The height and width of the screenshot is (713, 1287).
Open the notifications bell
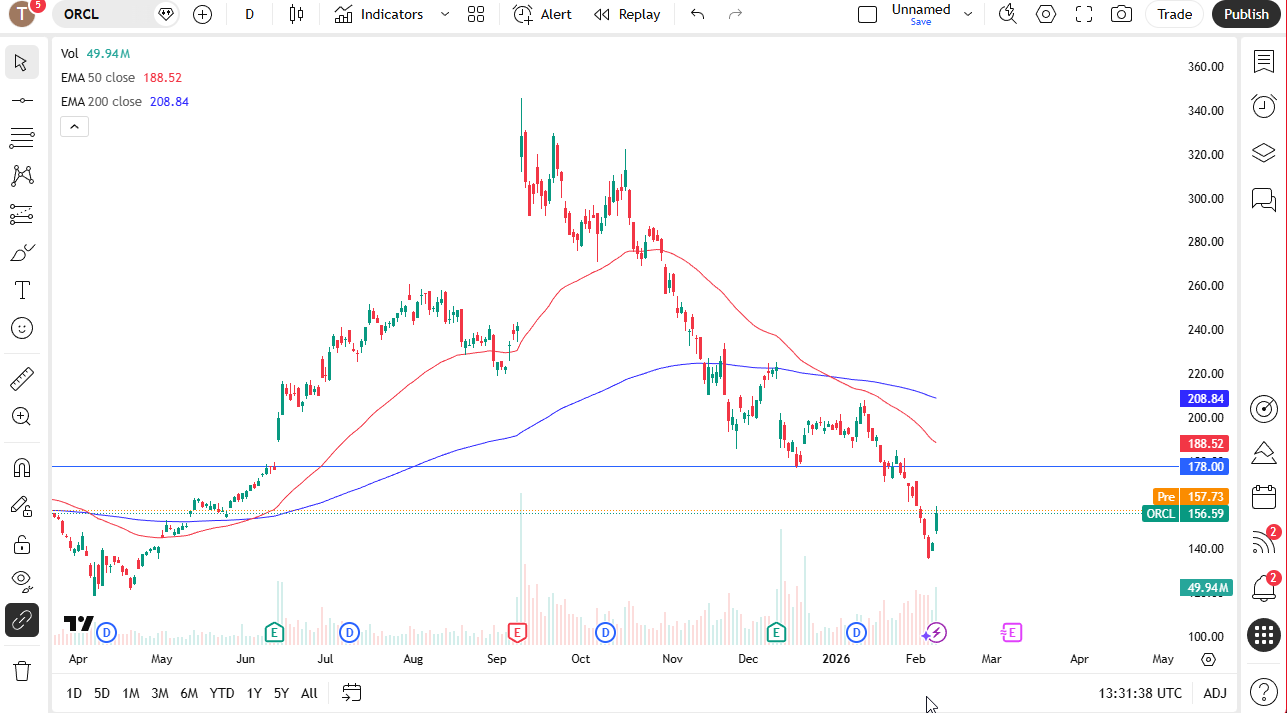click(x=1264, y=589)
